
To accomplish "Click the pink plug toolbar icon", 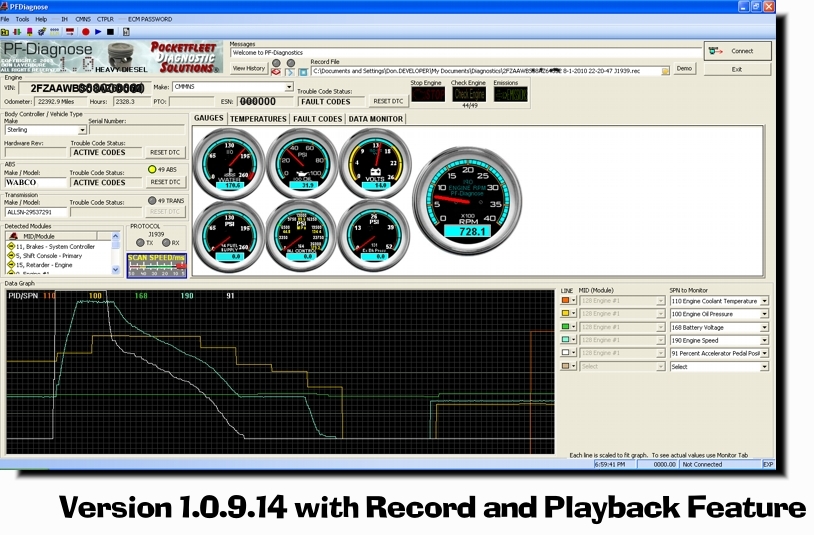I will 30,32.
